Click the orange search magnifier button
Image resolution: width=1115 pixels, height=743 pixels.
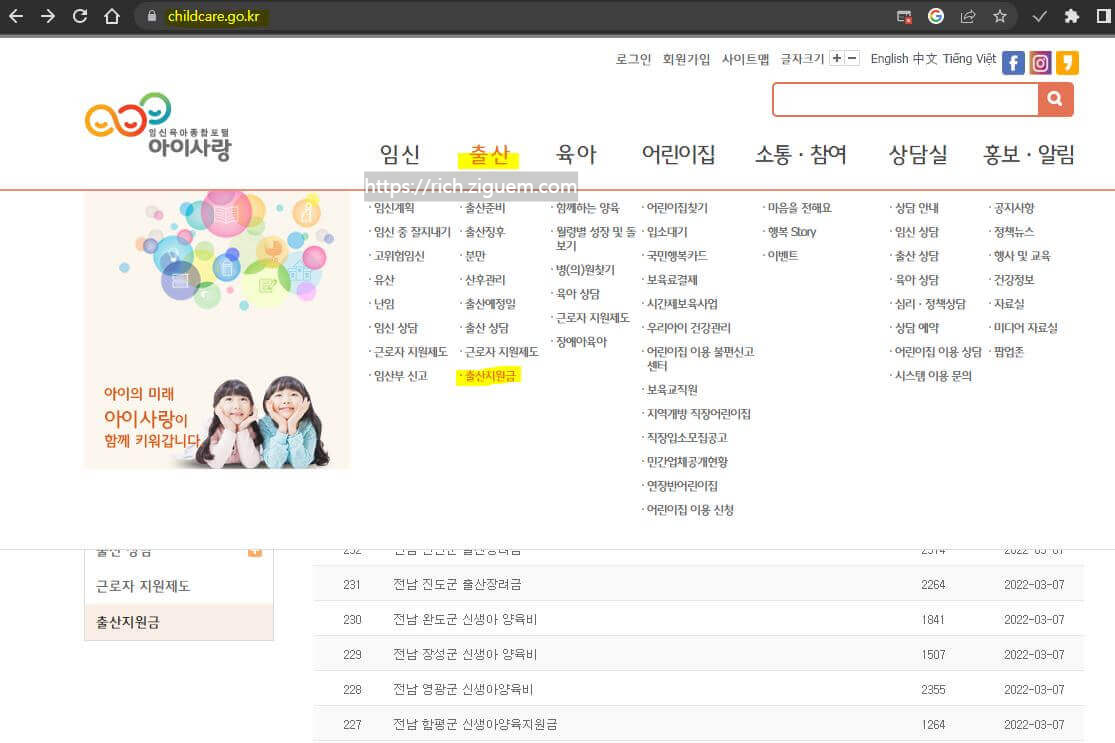(1055, 99)
